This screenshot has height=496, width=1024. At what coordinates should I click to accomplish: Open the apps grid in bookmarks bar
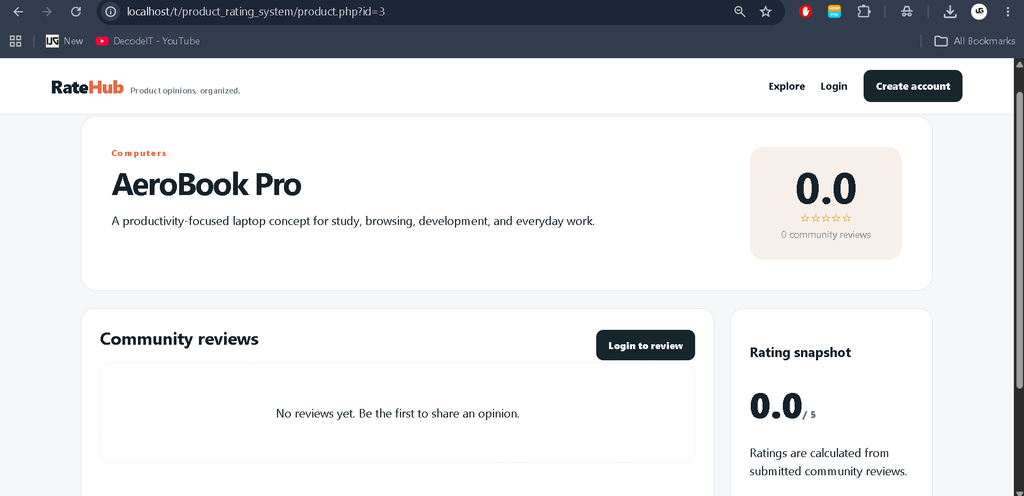click(x=16, y=41)
